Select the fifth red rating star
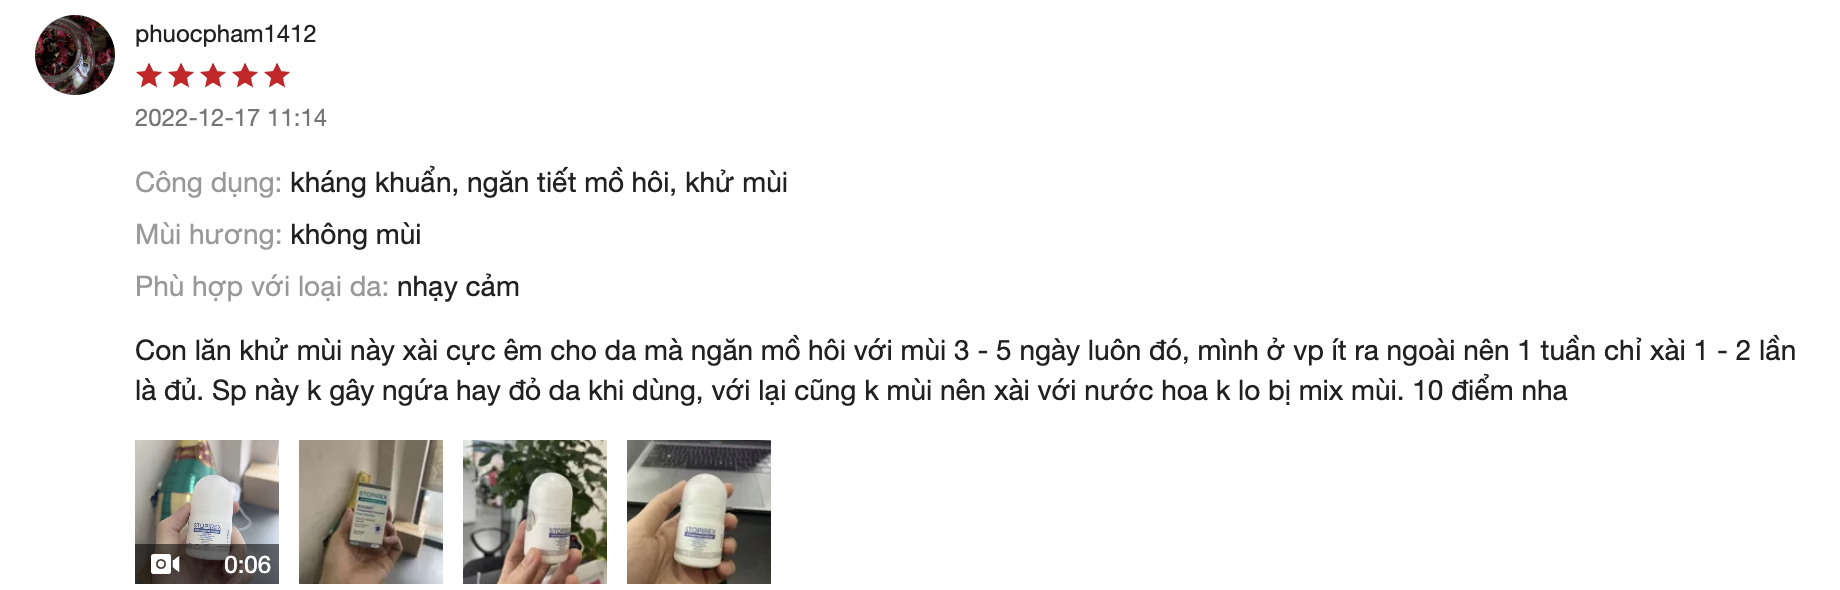The height and width of the screenshot is (590, 1840). (277, 75)
